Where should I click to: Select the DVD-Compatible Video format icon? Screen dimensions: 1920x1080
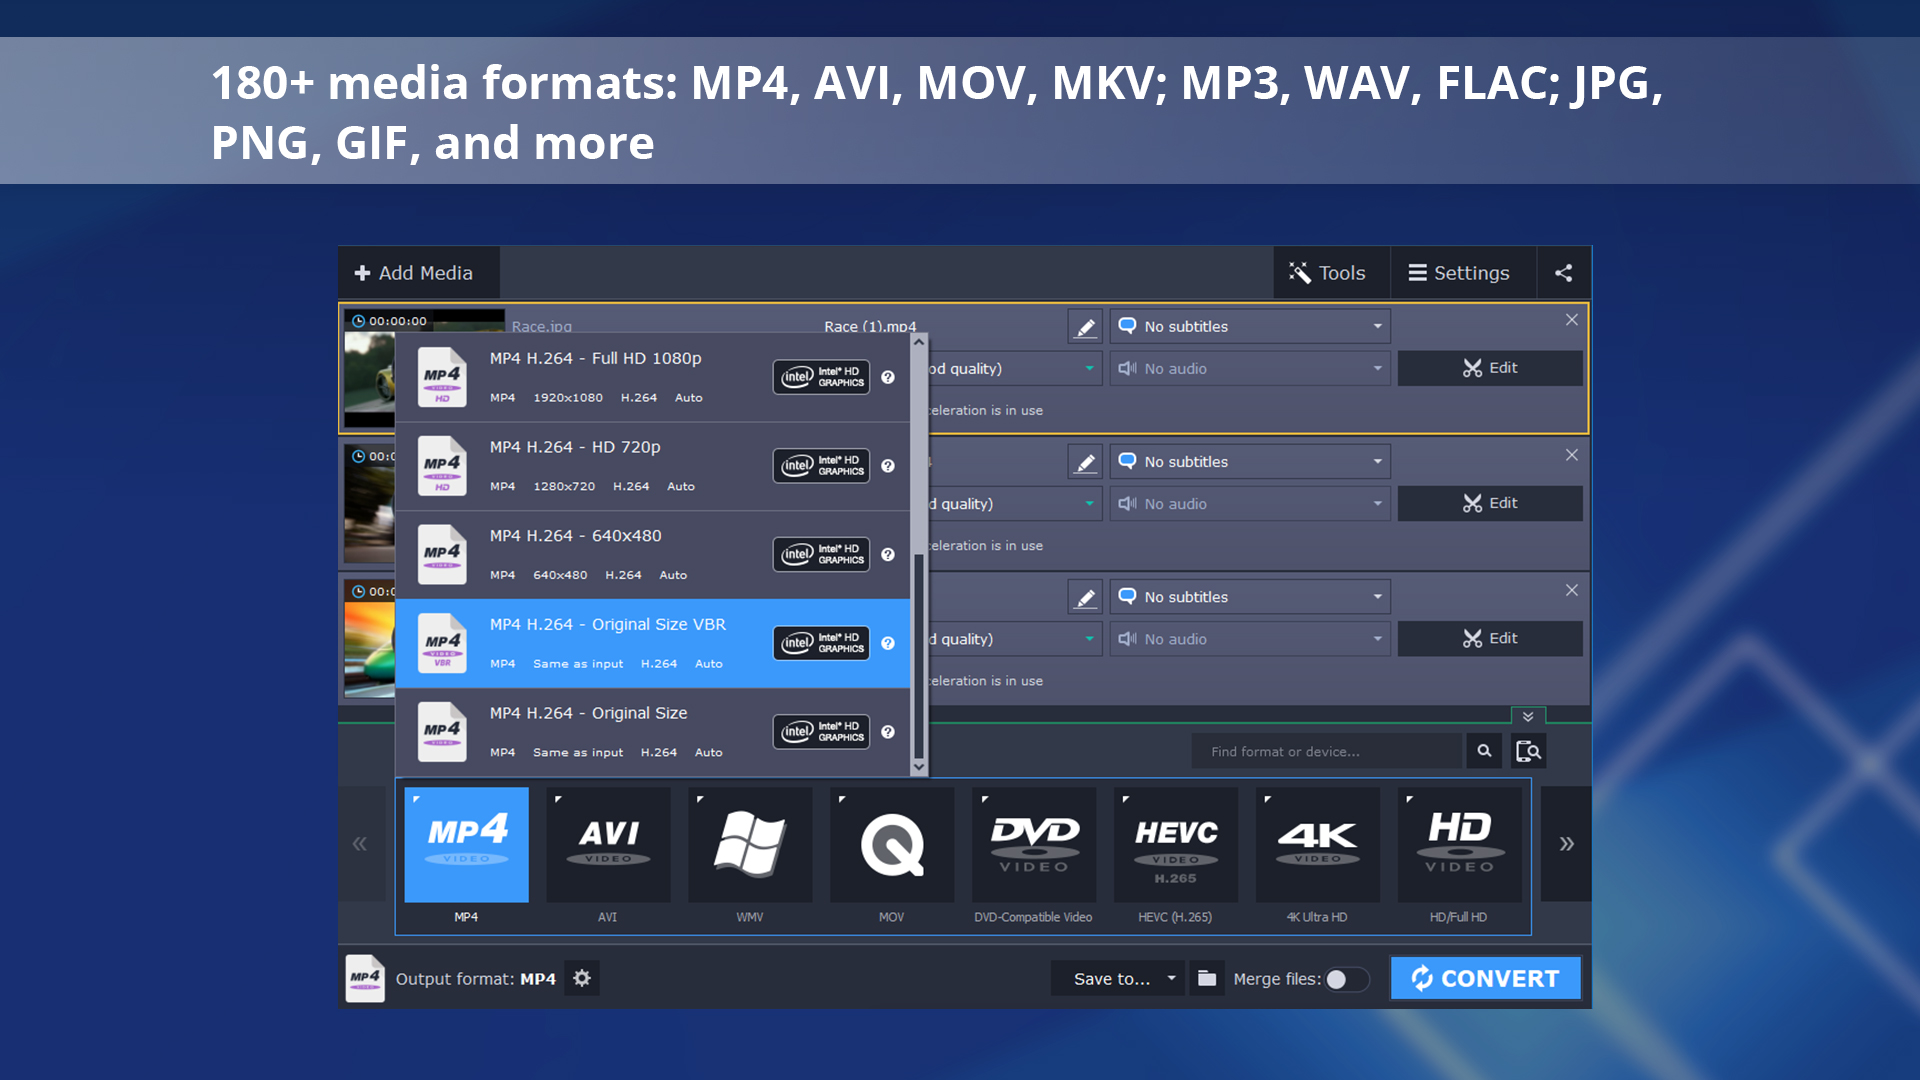click(x=1033, y=844)
